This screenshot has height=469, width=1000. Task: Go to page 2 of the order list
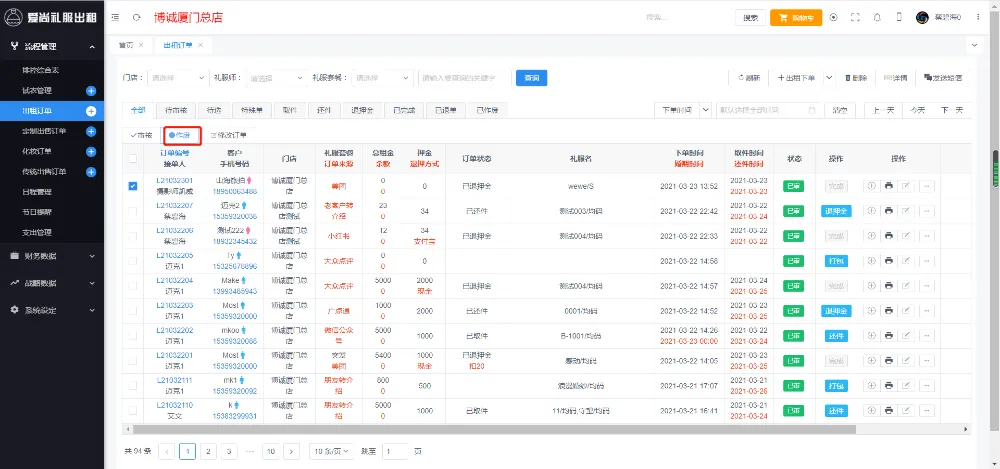[208, 451]
